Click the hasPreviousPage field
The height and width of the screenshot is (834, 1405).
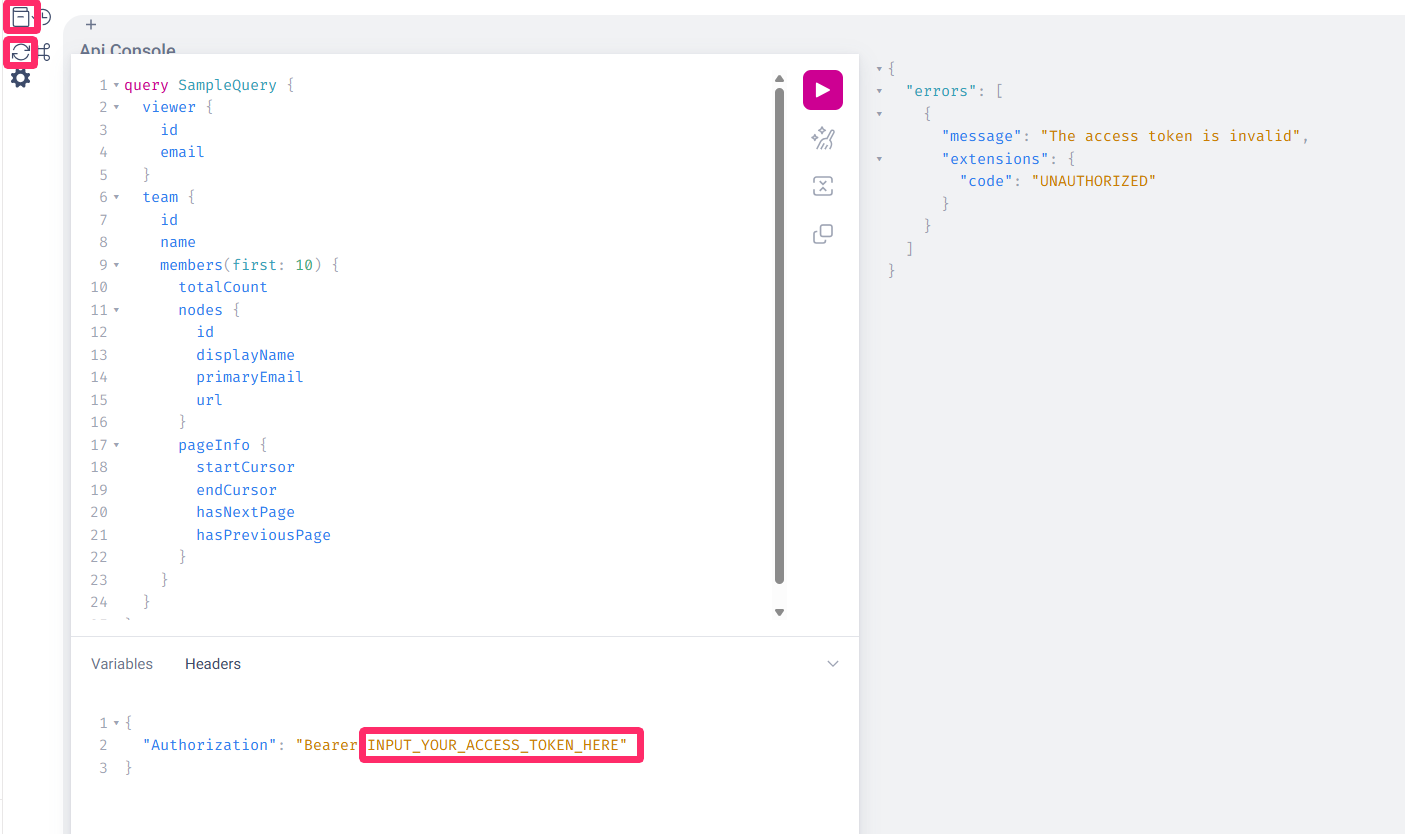[263, 535]
